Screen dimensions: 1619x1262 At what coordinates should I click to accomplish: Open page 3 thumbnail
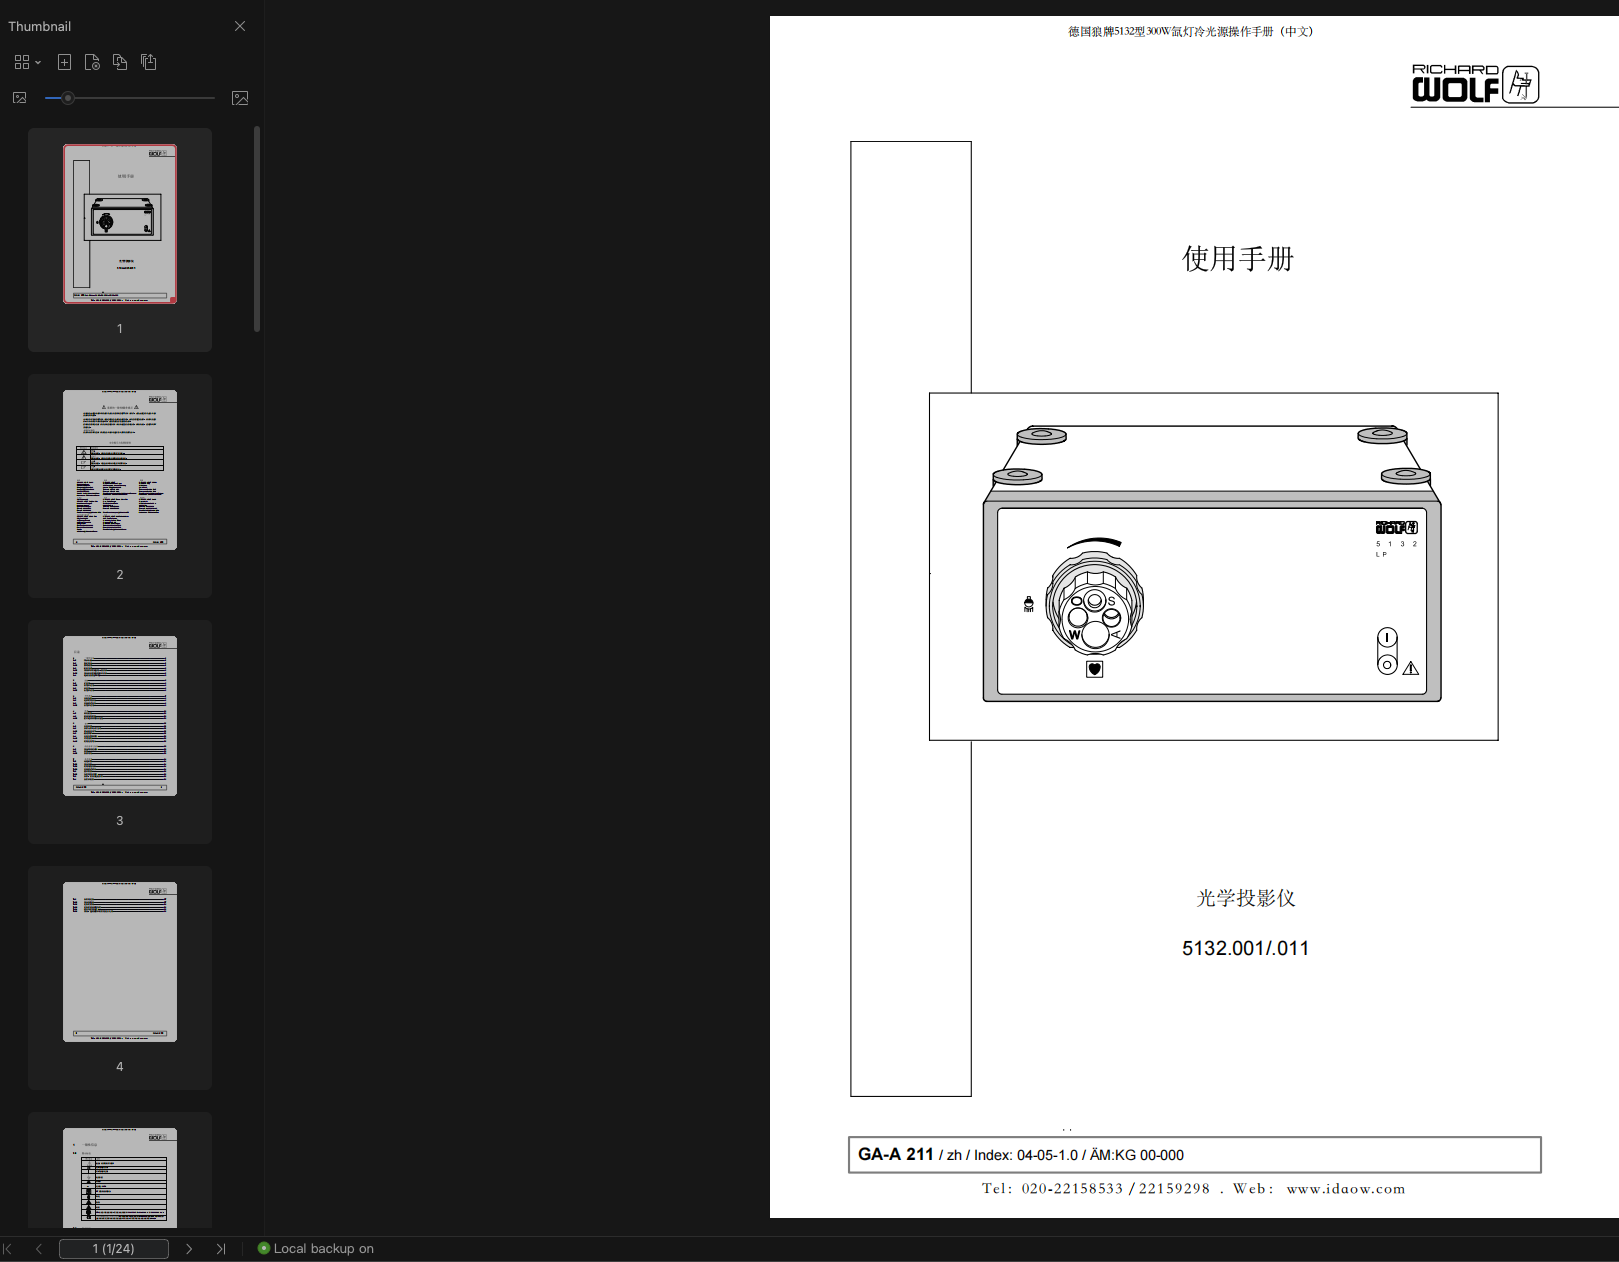point(120,716)
